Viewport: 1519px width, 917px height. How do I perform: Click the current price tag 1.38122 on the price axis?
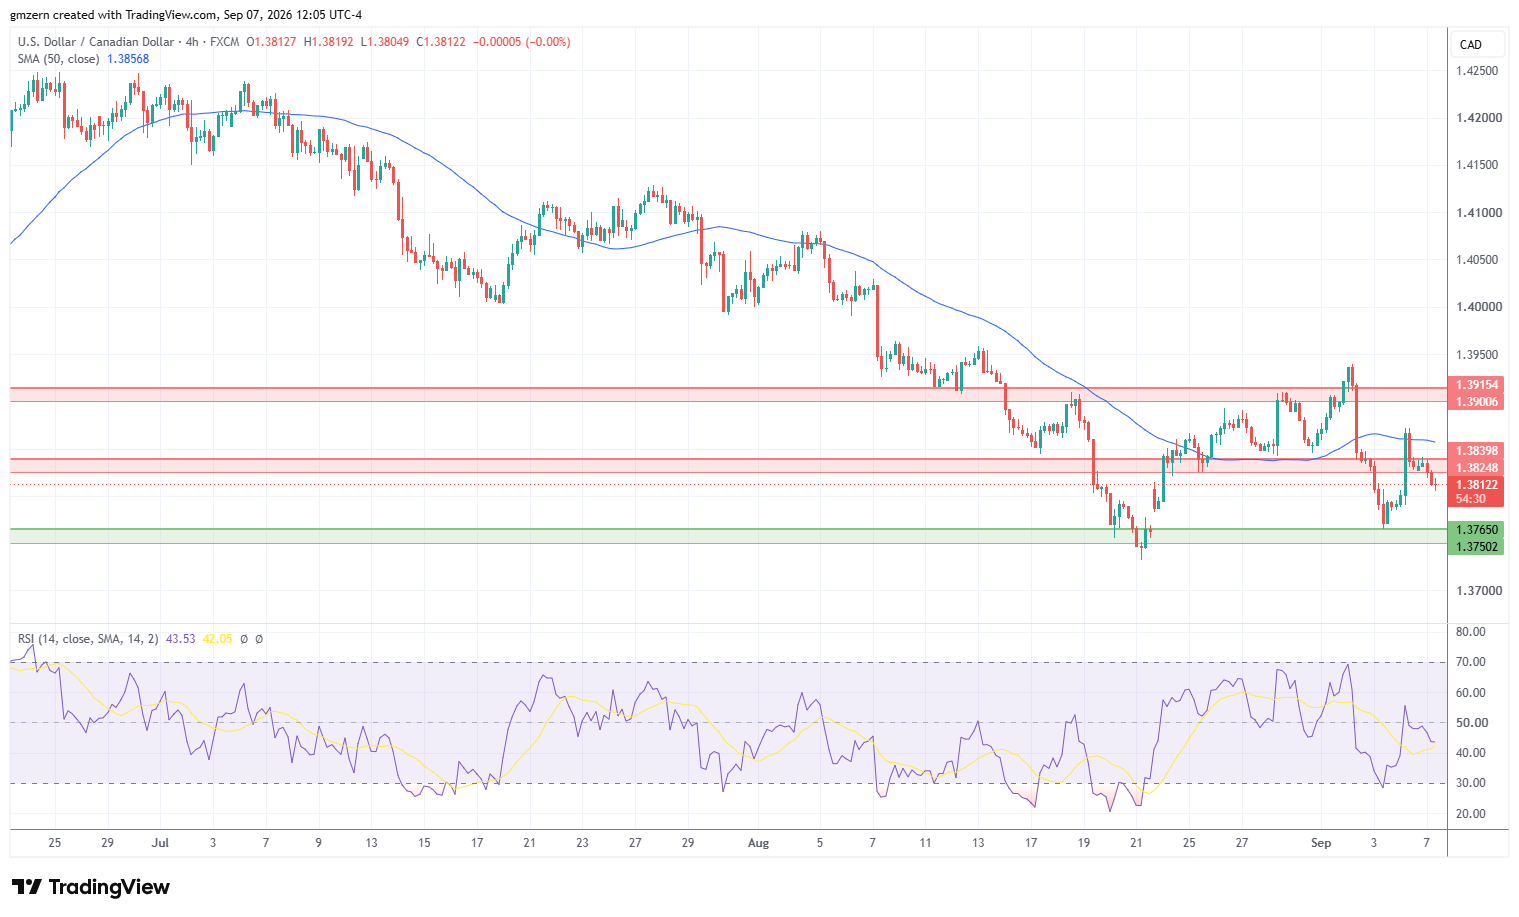pyautogui.click(x=1477, y=485)
